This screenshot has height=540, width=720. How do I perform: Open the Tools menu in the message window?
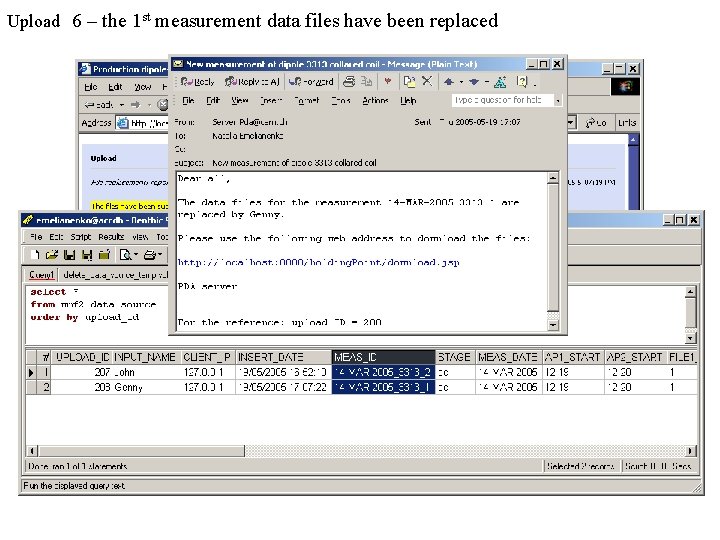click(341, 100)
